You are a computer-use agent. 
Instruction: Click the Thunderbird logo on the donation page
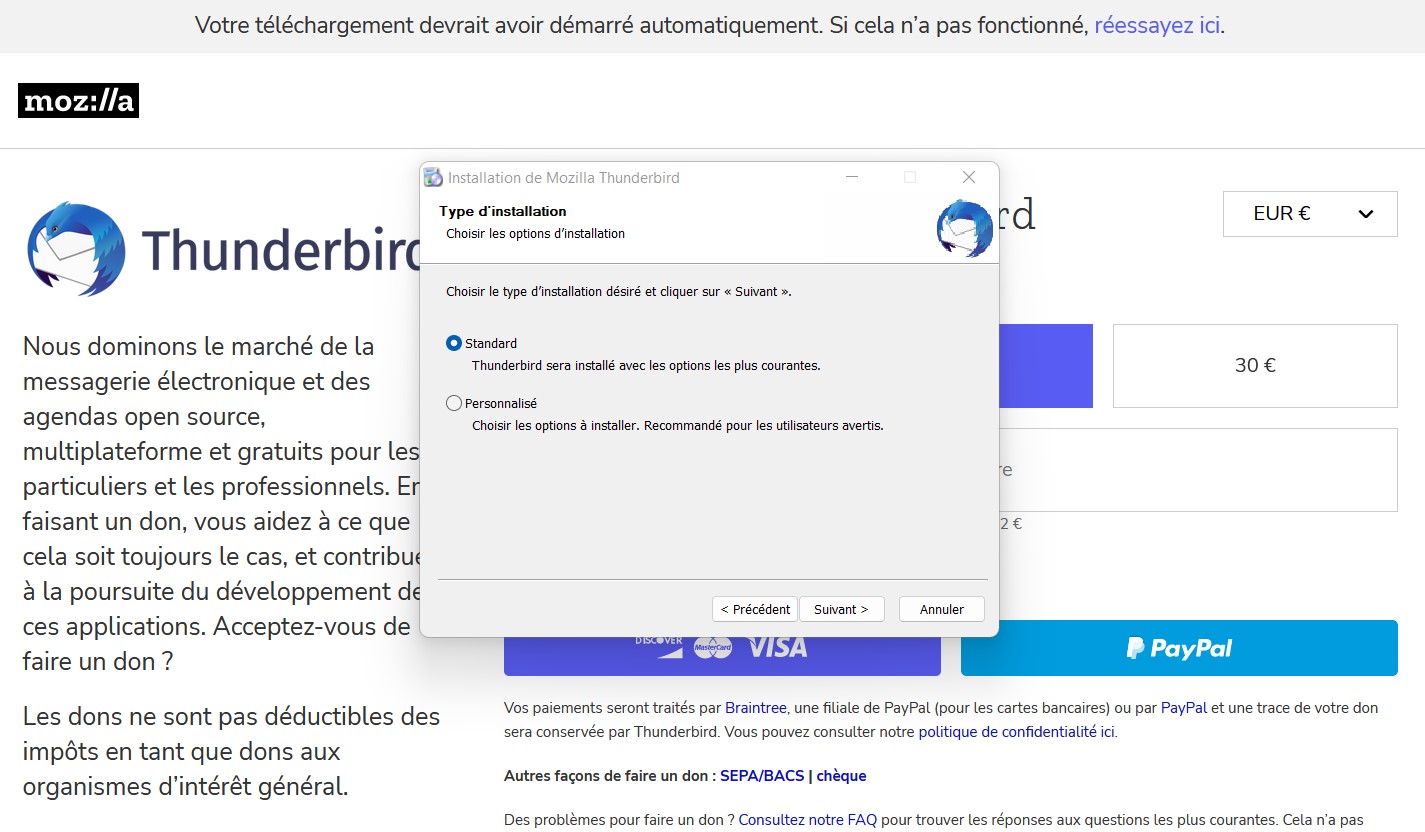76,249
